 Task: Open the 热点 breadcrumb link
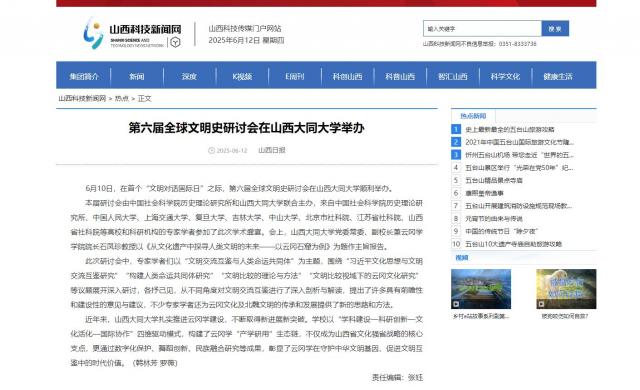click(x=122, y=98)
